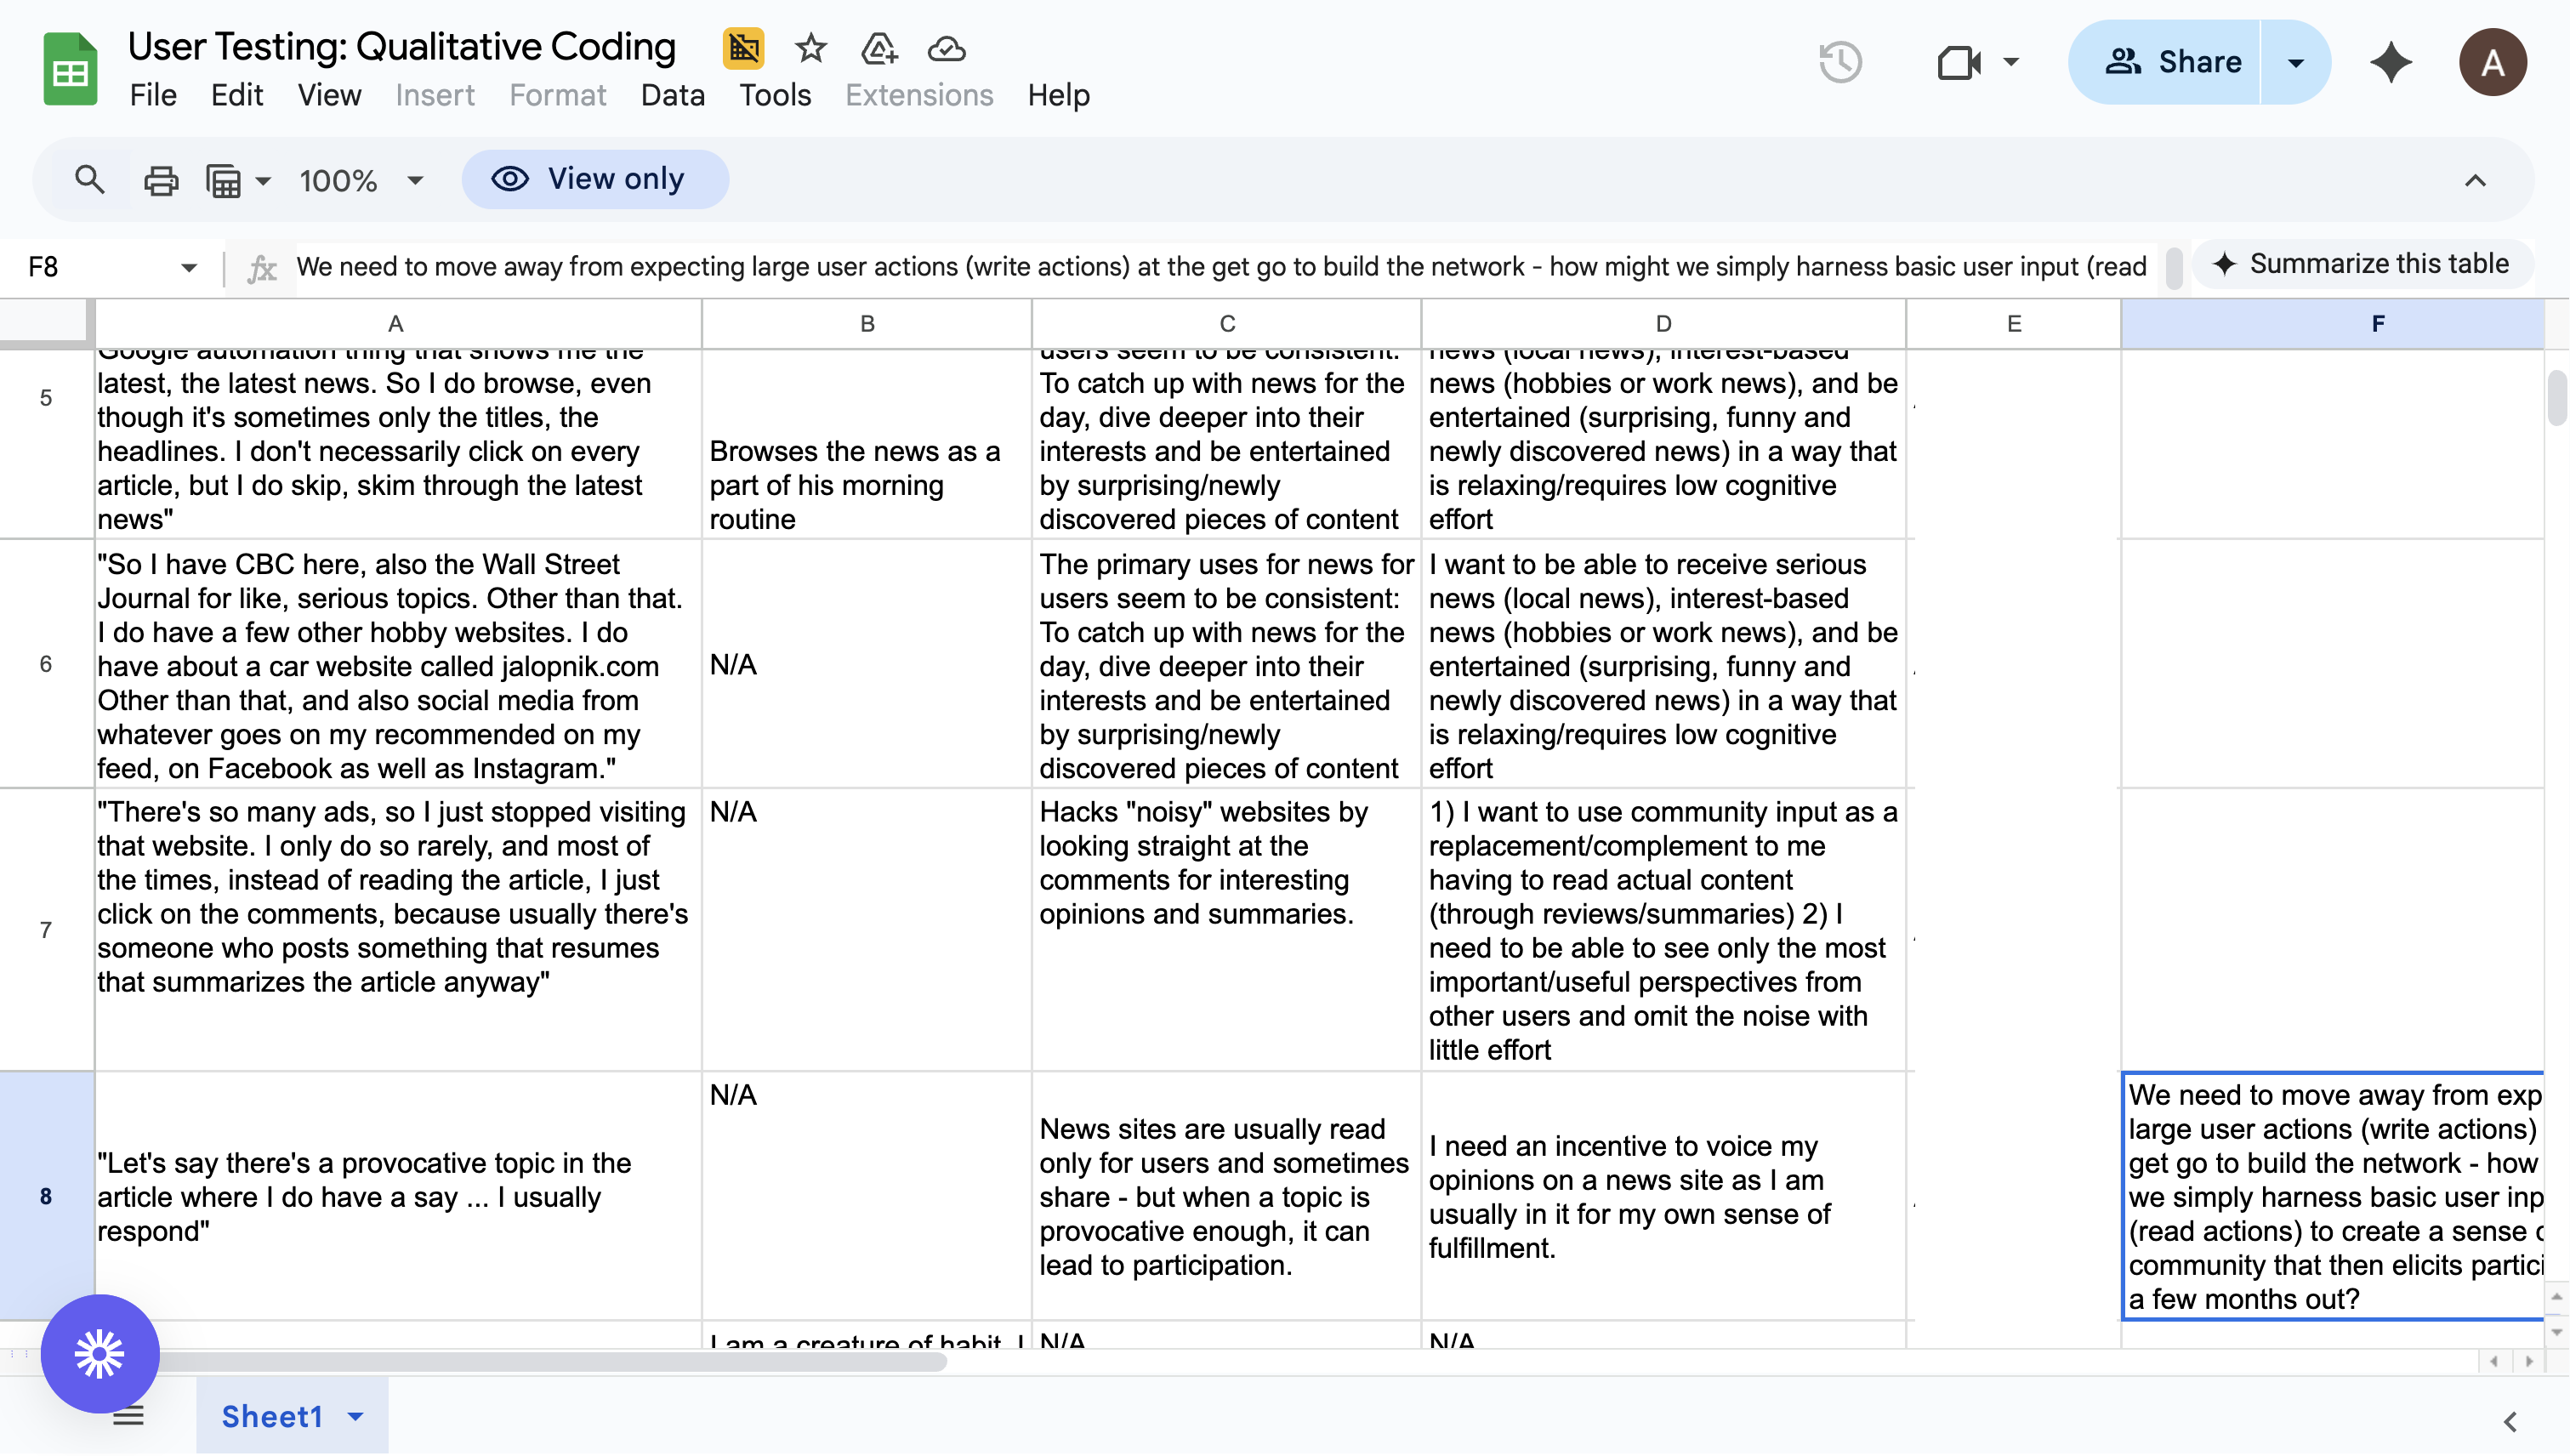Show the side panel arrow
This screenshot has height=1456, width=2570.
click(2509, 1421)
